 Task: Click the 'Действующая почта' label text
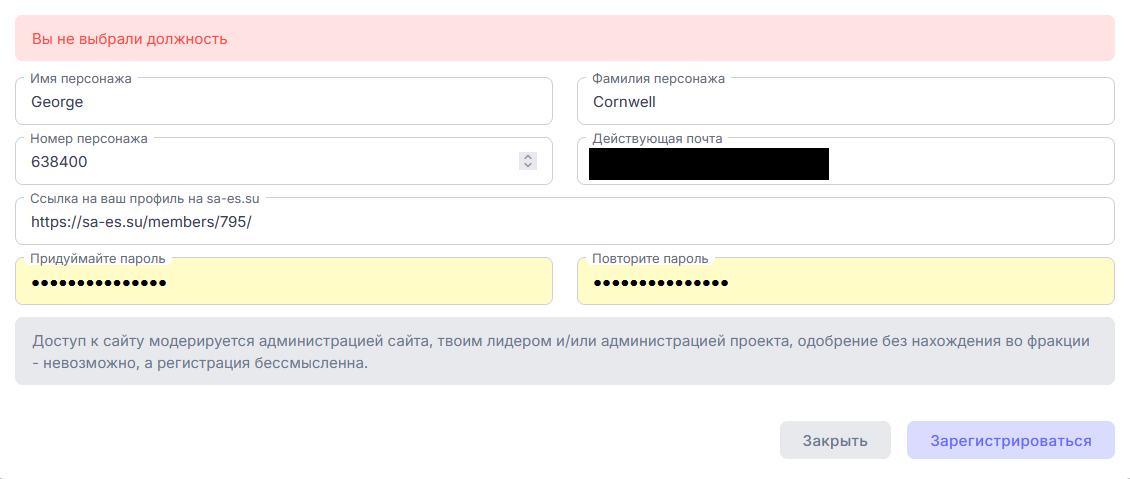click(657, 138)
